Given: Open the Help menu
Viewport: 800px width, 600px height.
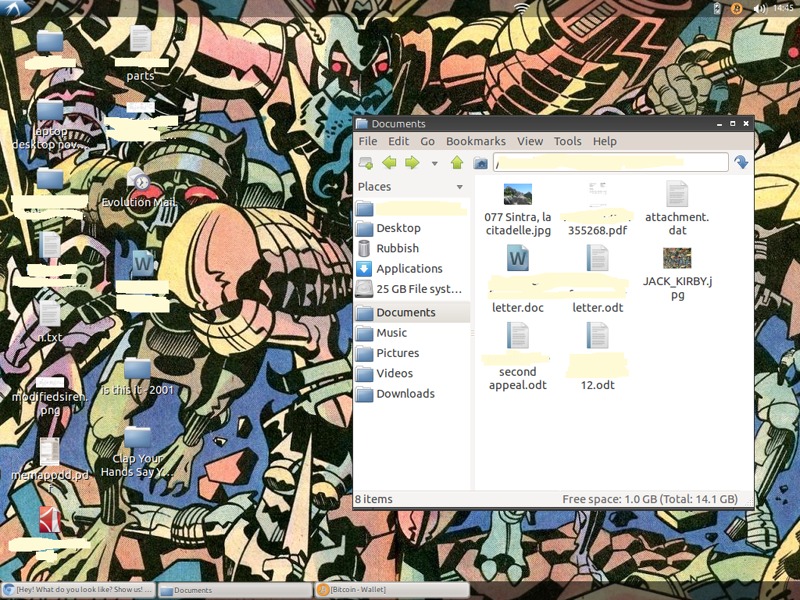Looking at the screenshot, I should 605,141.
